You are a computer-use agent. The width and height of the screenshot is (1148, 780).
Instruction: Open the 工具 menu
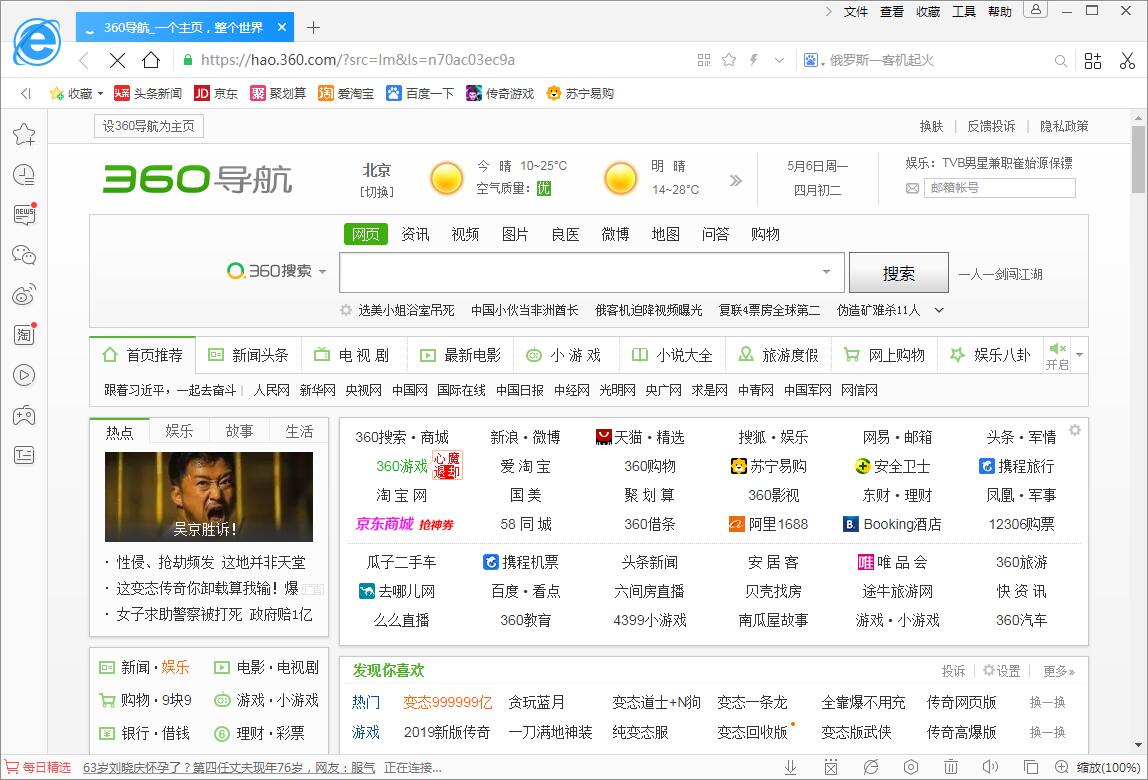click(963, 11)
